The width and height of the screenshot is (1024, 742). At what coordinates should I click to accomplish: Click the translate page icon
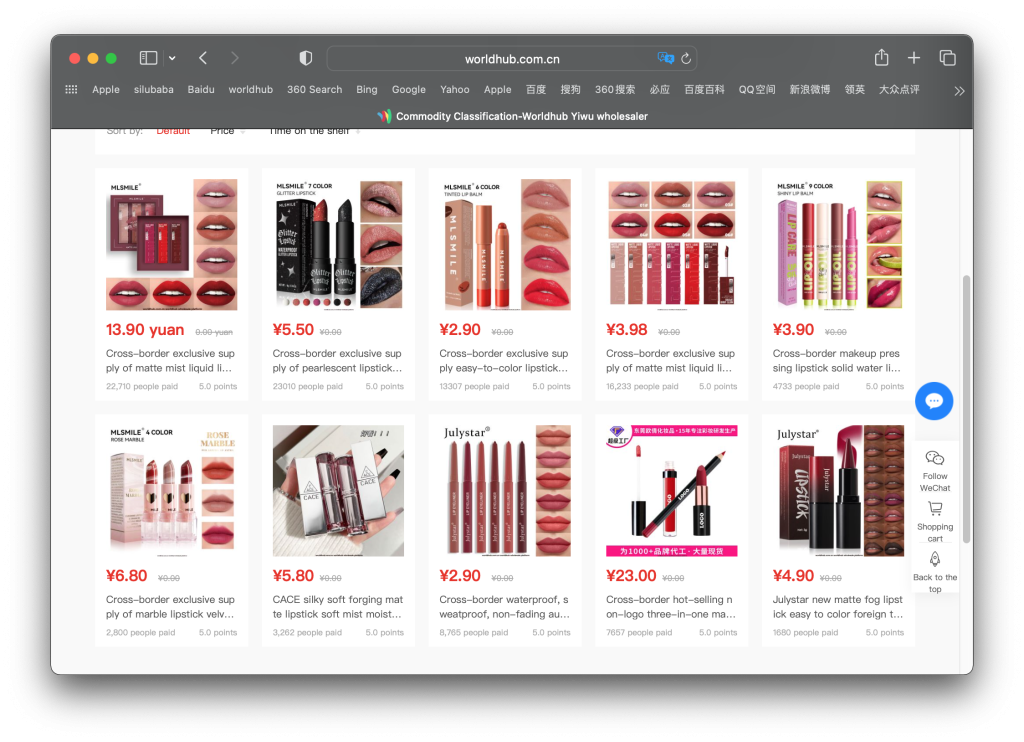665,58
